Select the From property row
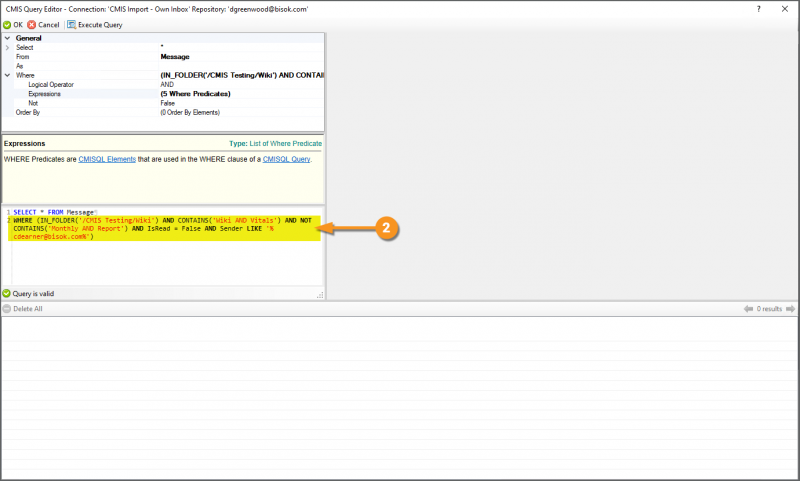 coord(163,57)
